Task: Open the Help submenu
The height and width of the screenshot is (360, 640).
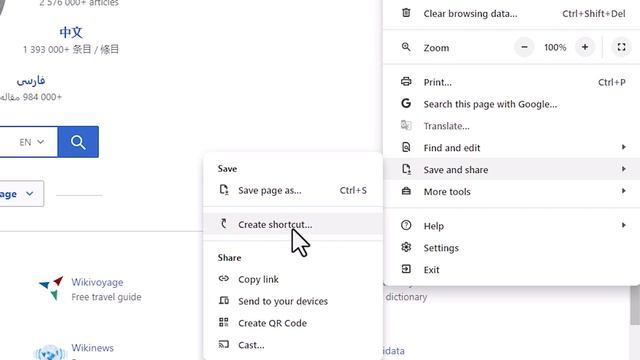Action: click(511, 226)
